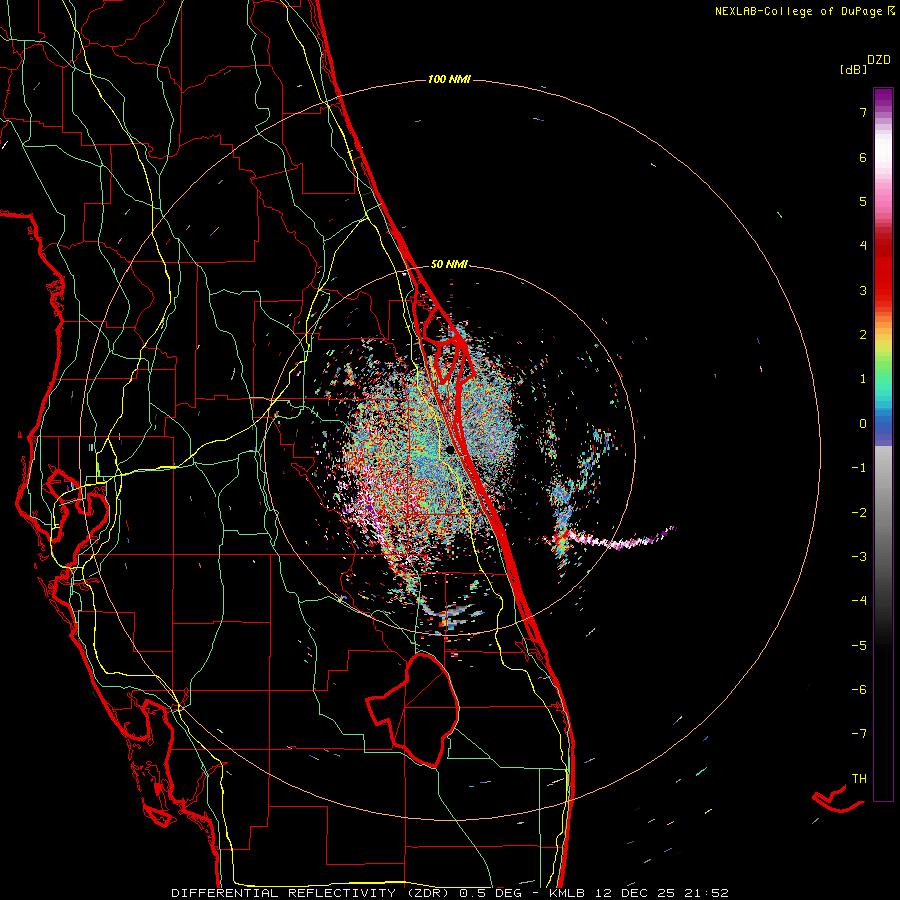The width and height of the screenshot is (900, 900).
Task: Click the 1 dB scale value
Action: pyautogui.click(x=863, y=379)
